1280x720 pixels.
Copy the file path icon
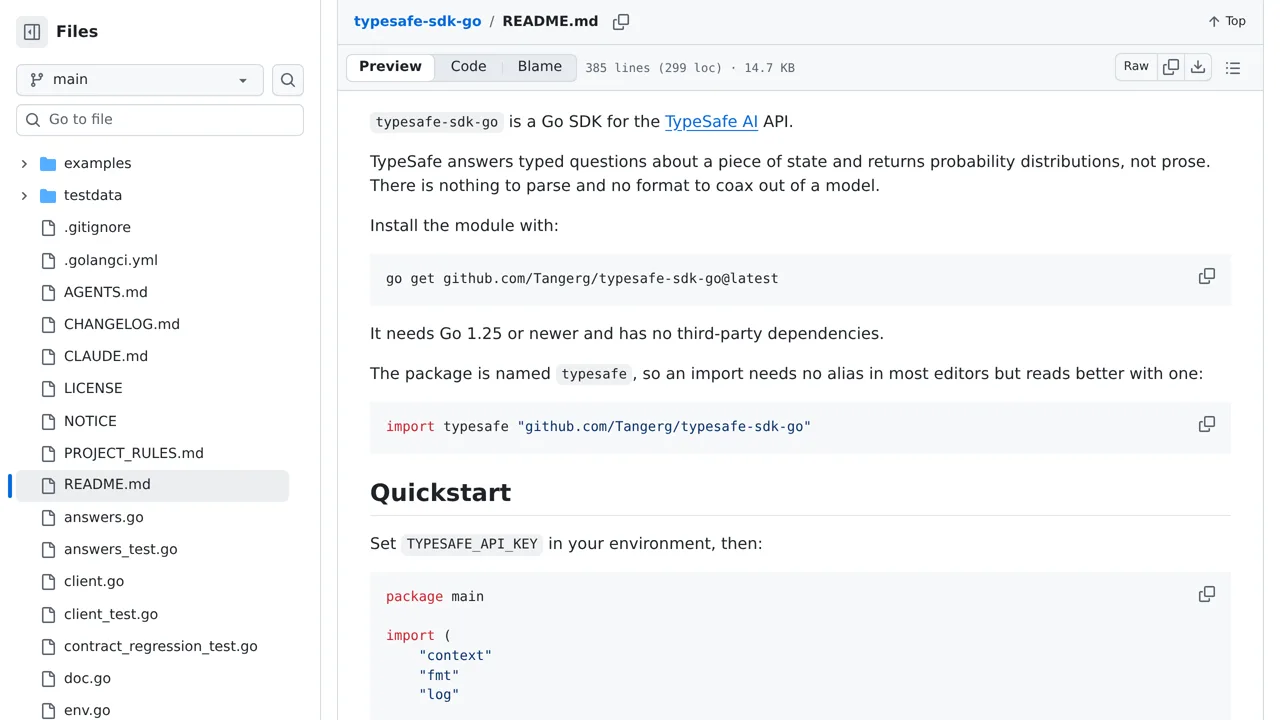[x=621, y=22]
